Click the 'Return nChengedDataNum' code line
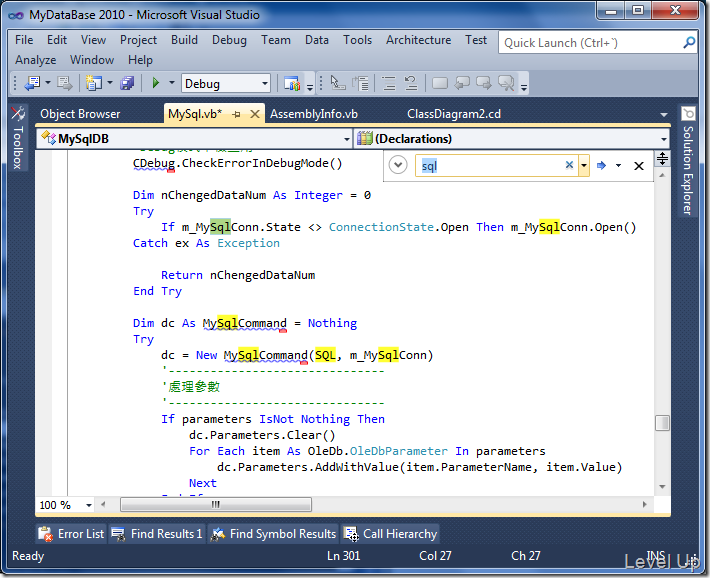 coord(238,275)
